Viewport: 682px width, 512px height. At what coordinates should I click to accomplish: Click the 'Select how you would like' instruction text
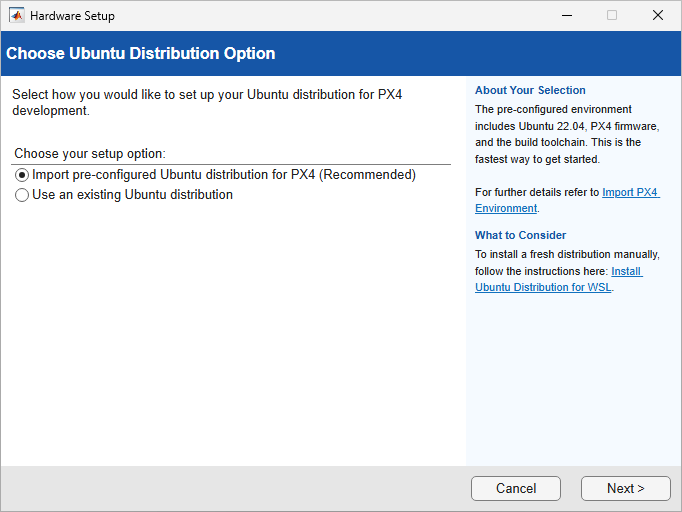pos(207,102)
